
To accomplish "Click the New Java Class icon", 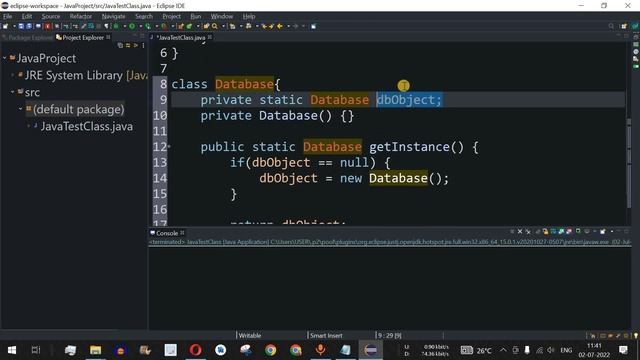I will (x=189, y=26).
